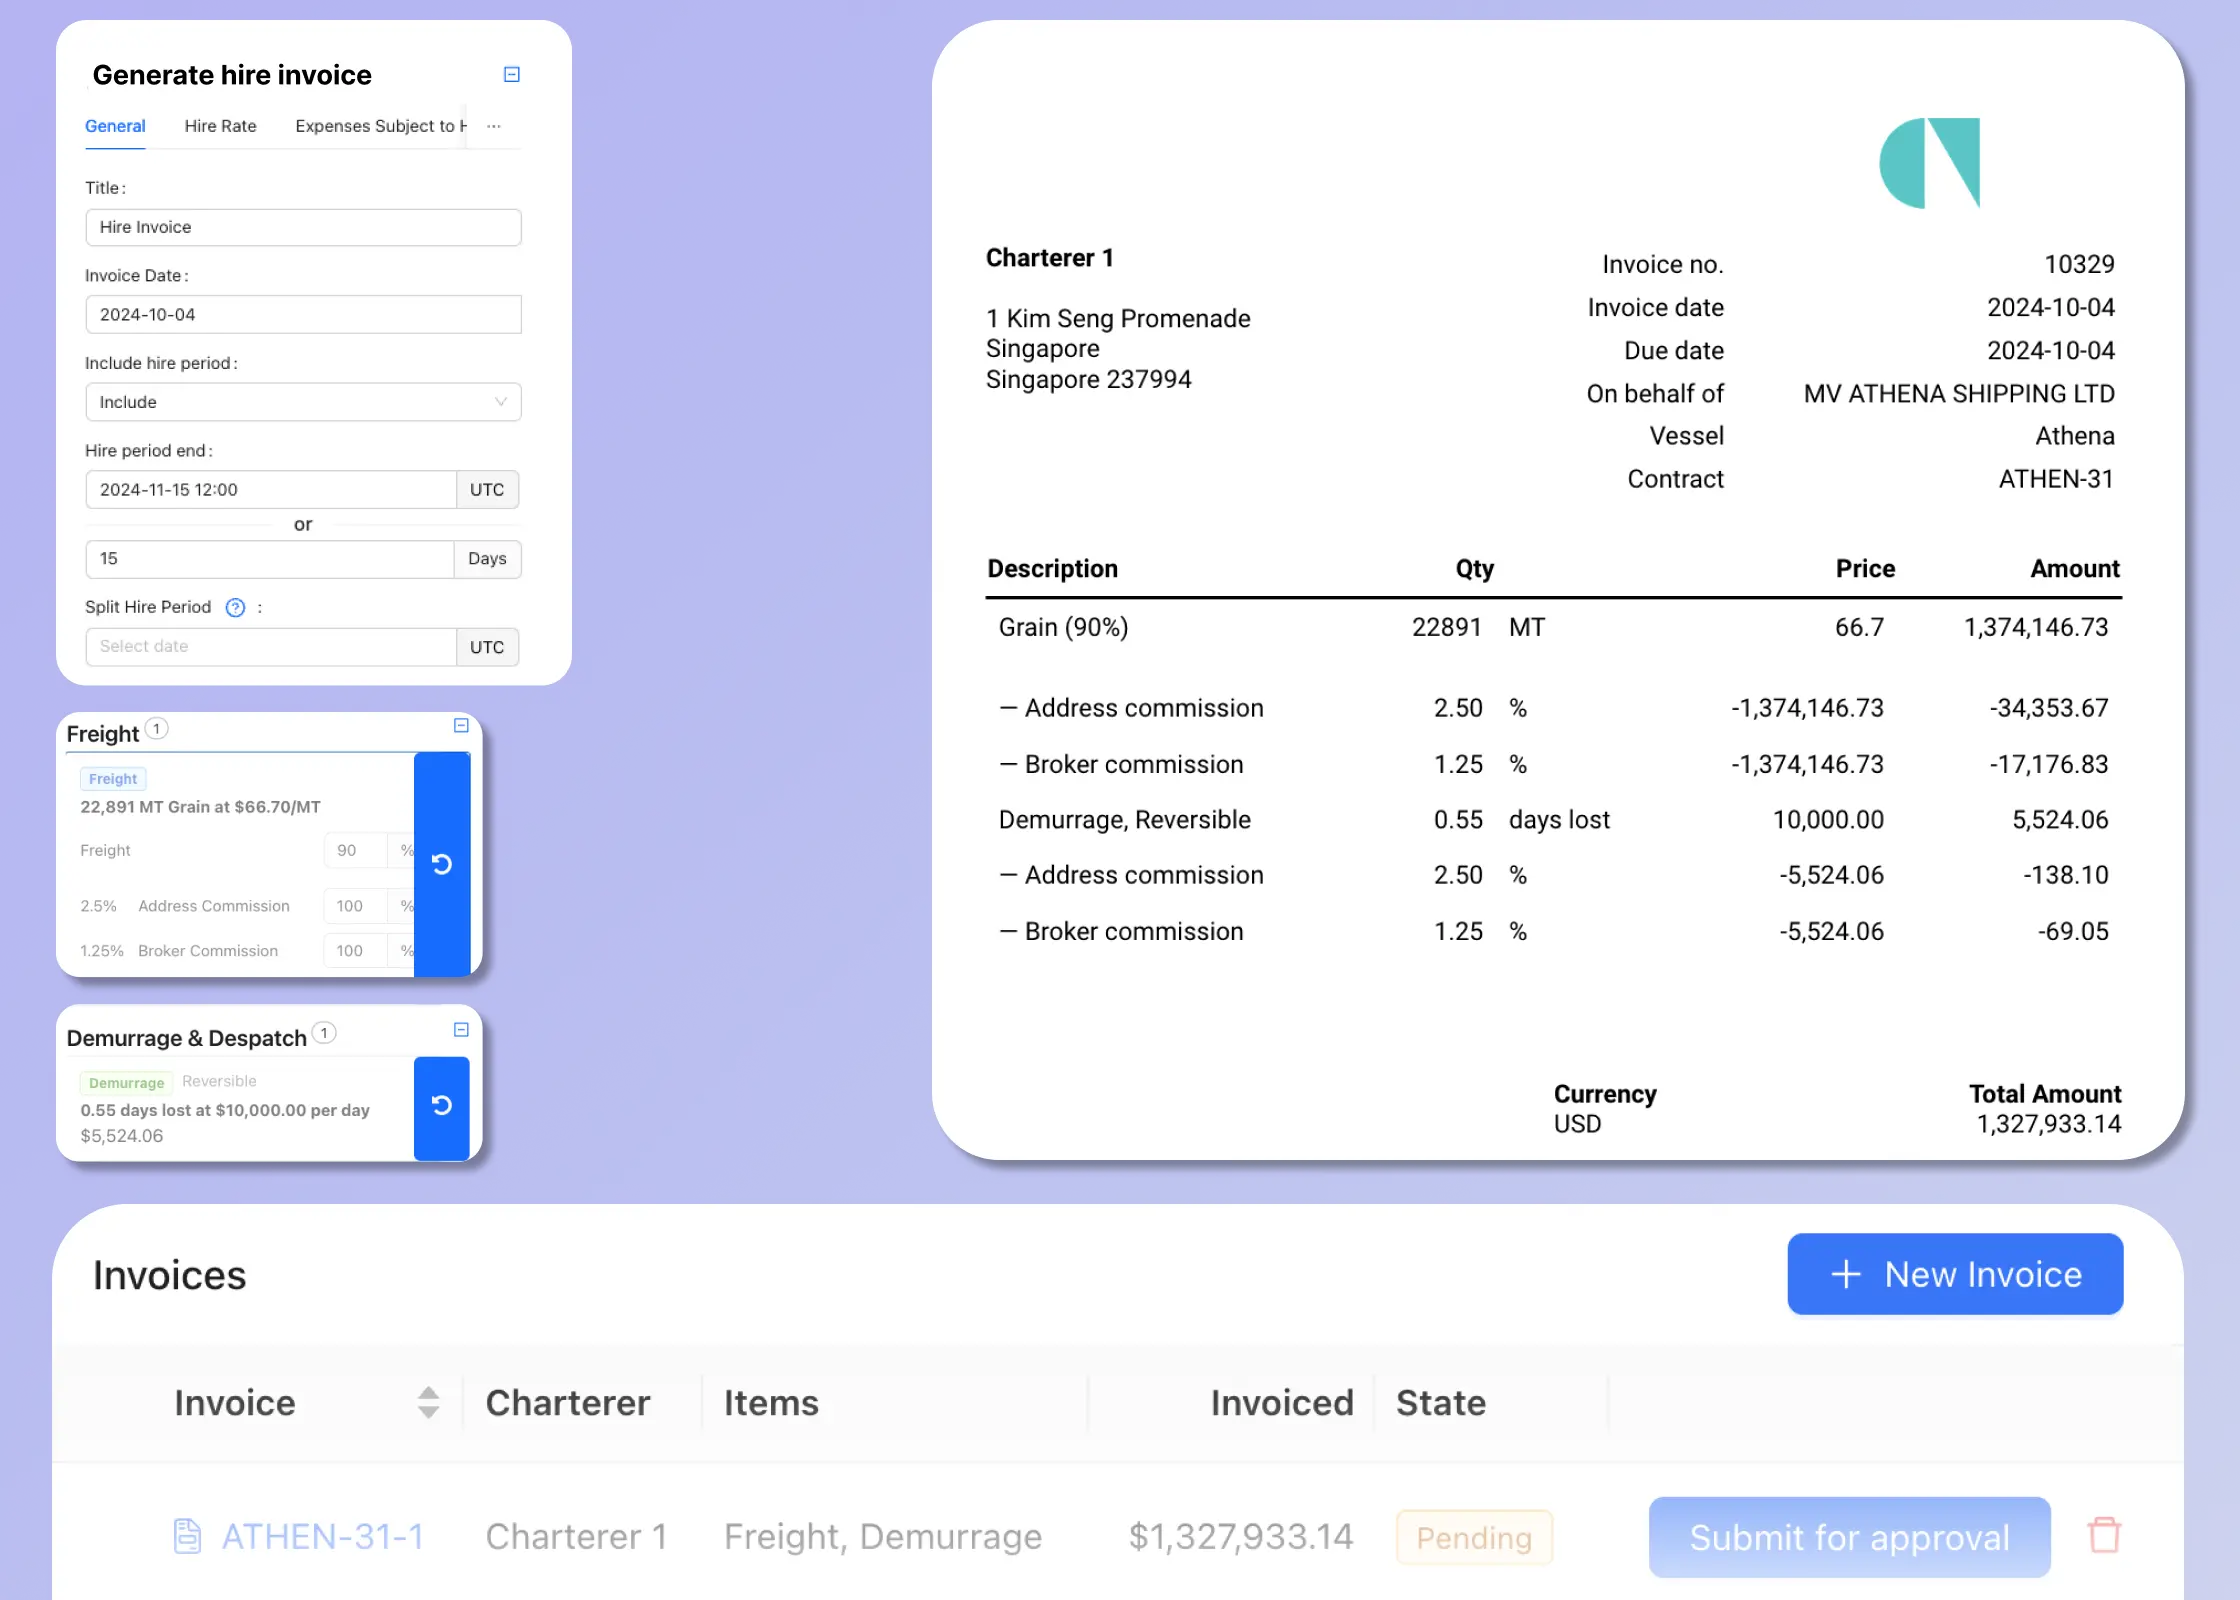The image size is (2240, 1600).
Task: Switch to the Hire Rate tab
Action: pos(220,126)
